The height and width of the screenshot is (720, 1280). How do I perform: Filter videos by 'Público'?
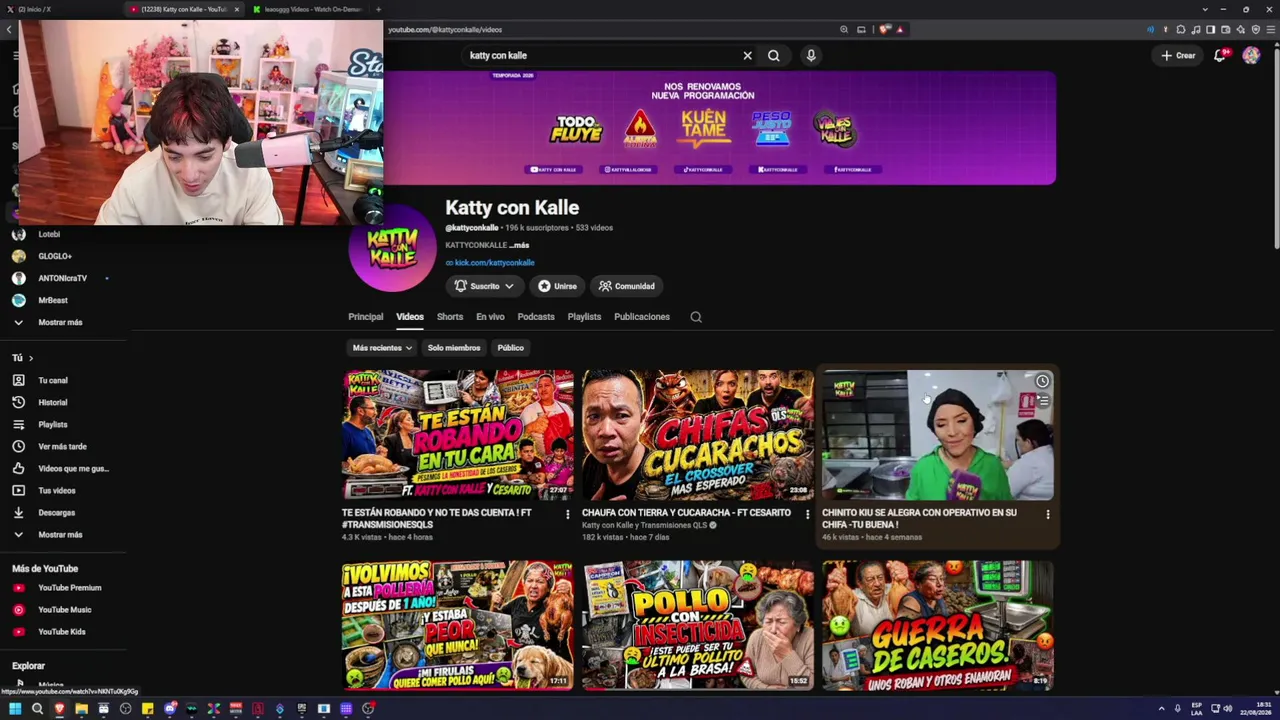coord(511,348)
